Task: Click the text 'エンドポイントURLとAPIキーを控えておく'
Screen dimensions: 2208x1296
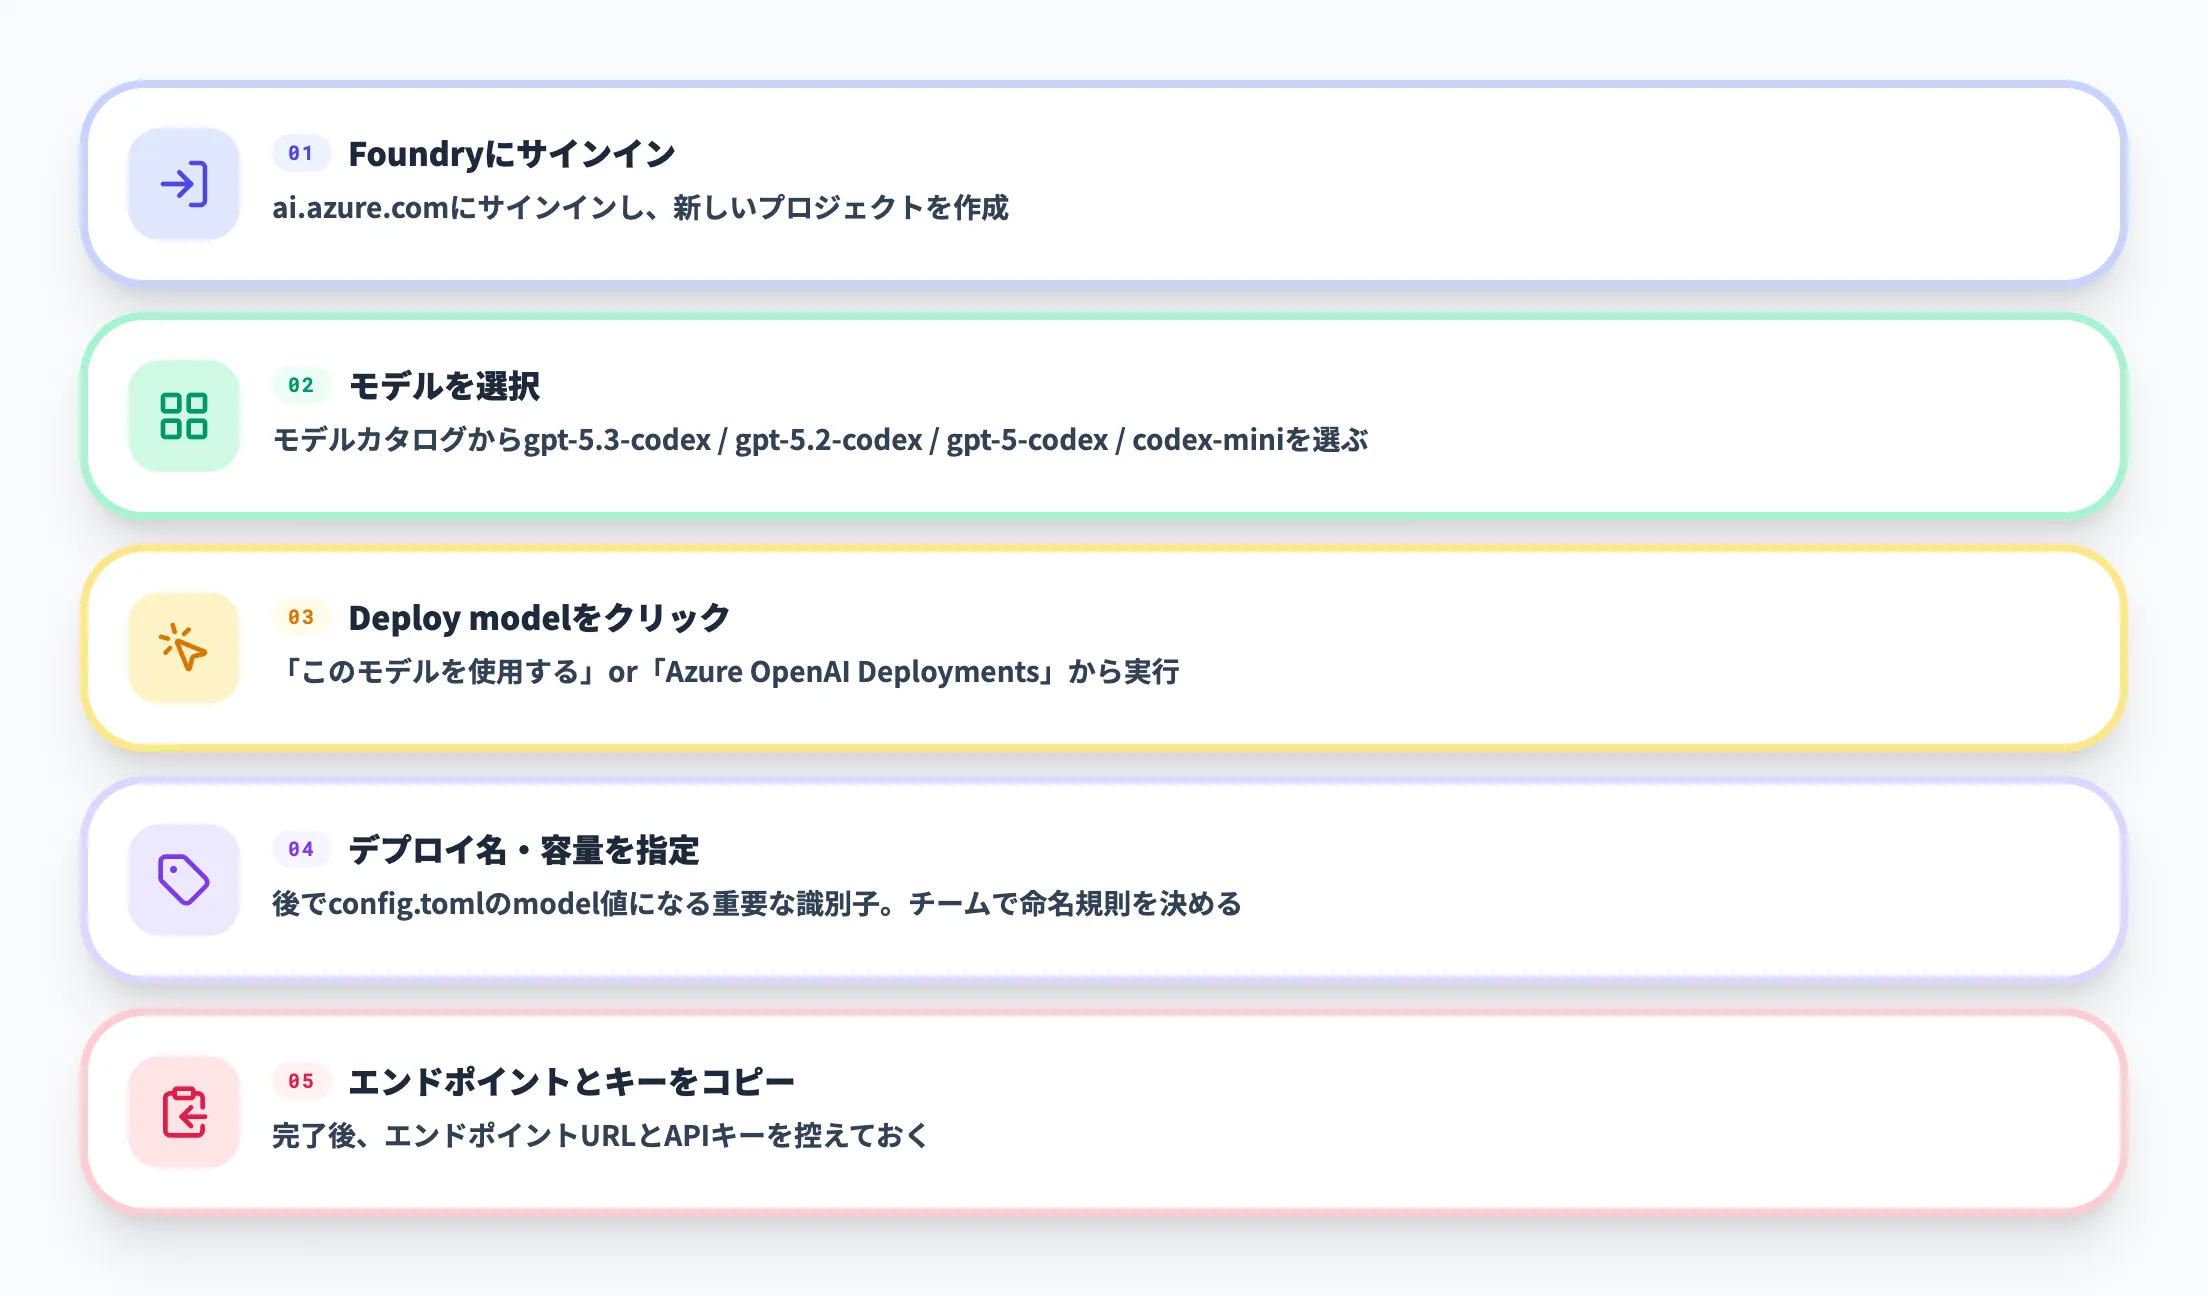Action: (656, 1136)
